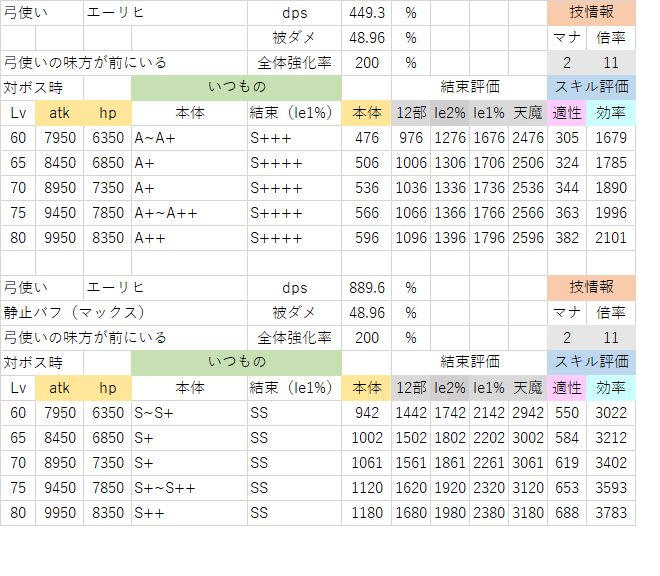Select the S+~S++ rating cell
The width and height of the screenshot is (660, 576).
tap(188, 488)
